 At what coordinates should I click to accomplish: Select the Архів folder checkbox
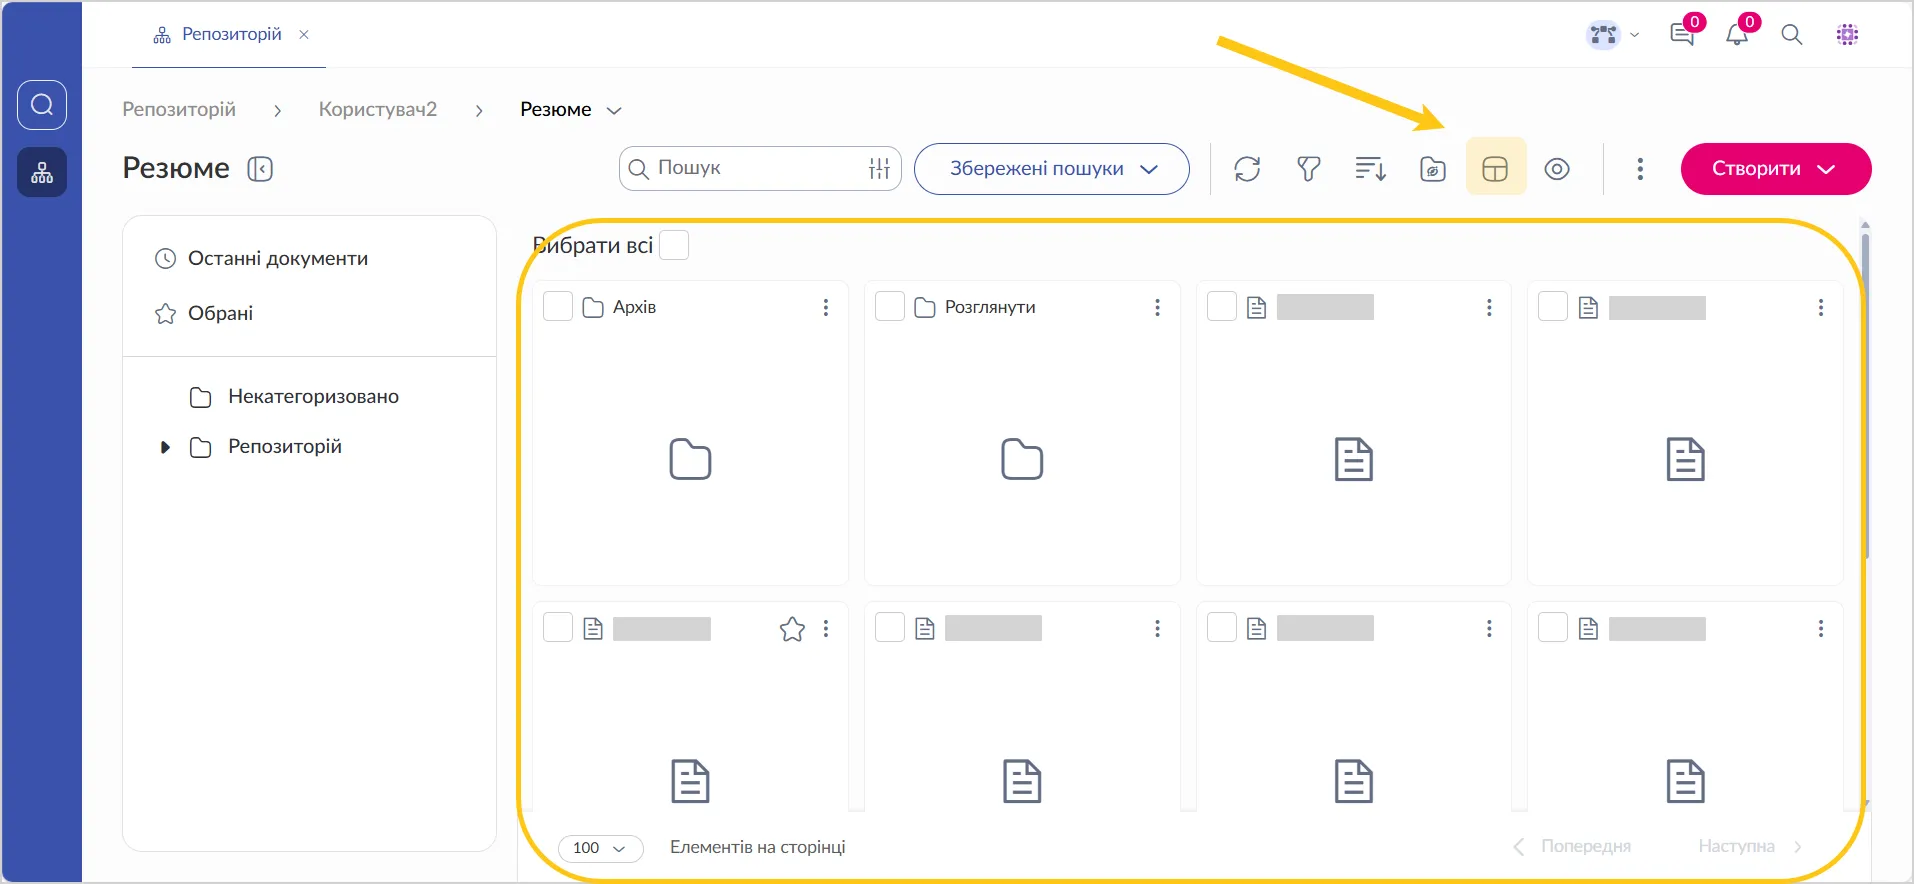[x=558, y=307]
